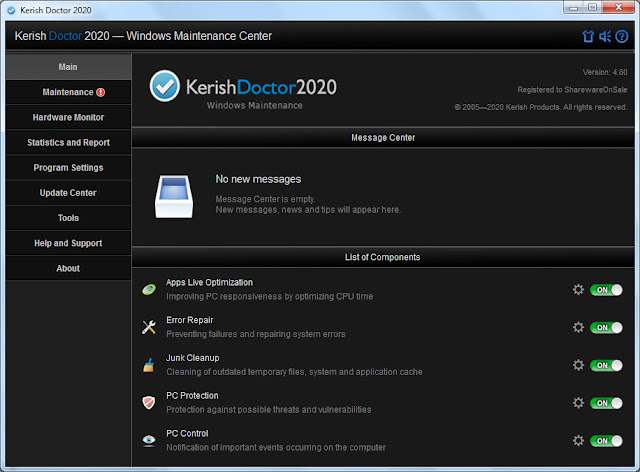Open Statistics and Report

click(68, 142)
